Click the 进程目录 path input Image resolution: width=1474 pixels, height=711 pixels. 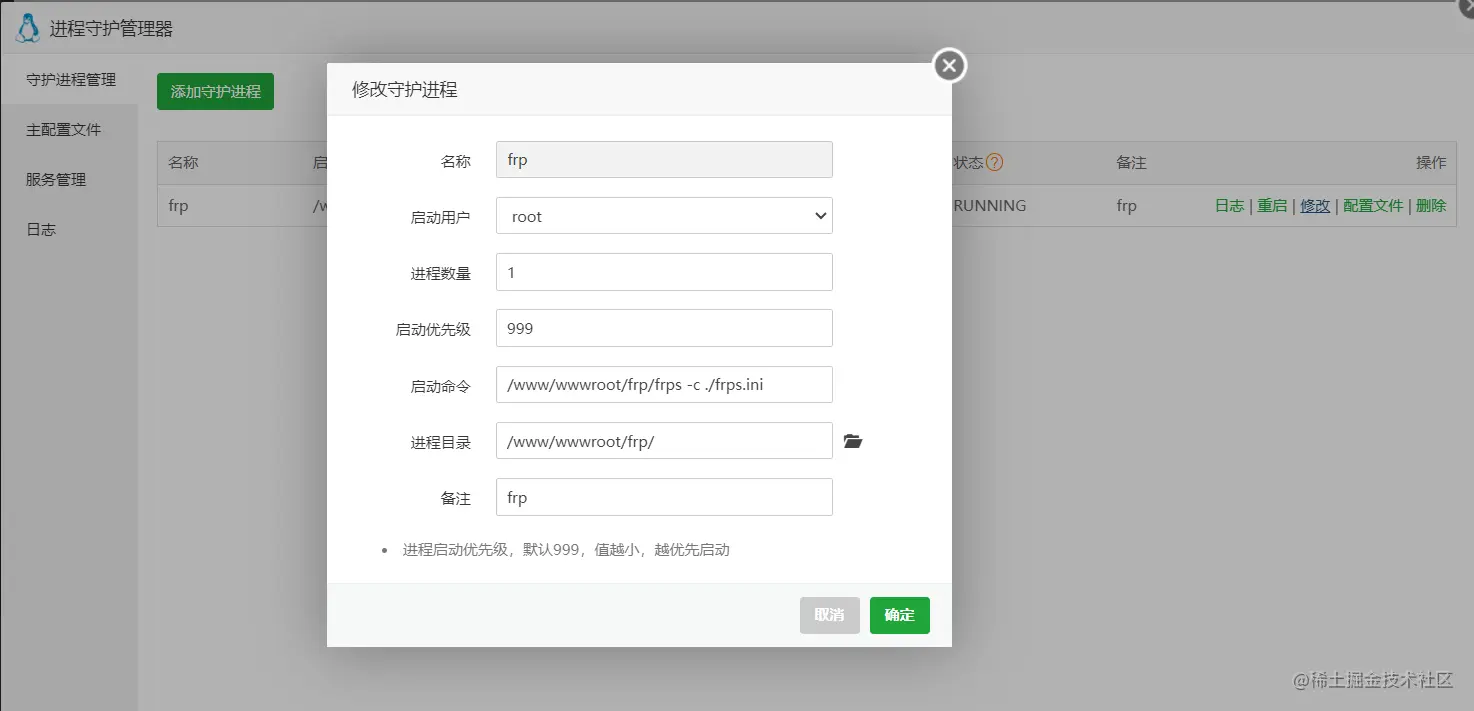pos(664,441)
